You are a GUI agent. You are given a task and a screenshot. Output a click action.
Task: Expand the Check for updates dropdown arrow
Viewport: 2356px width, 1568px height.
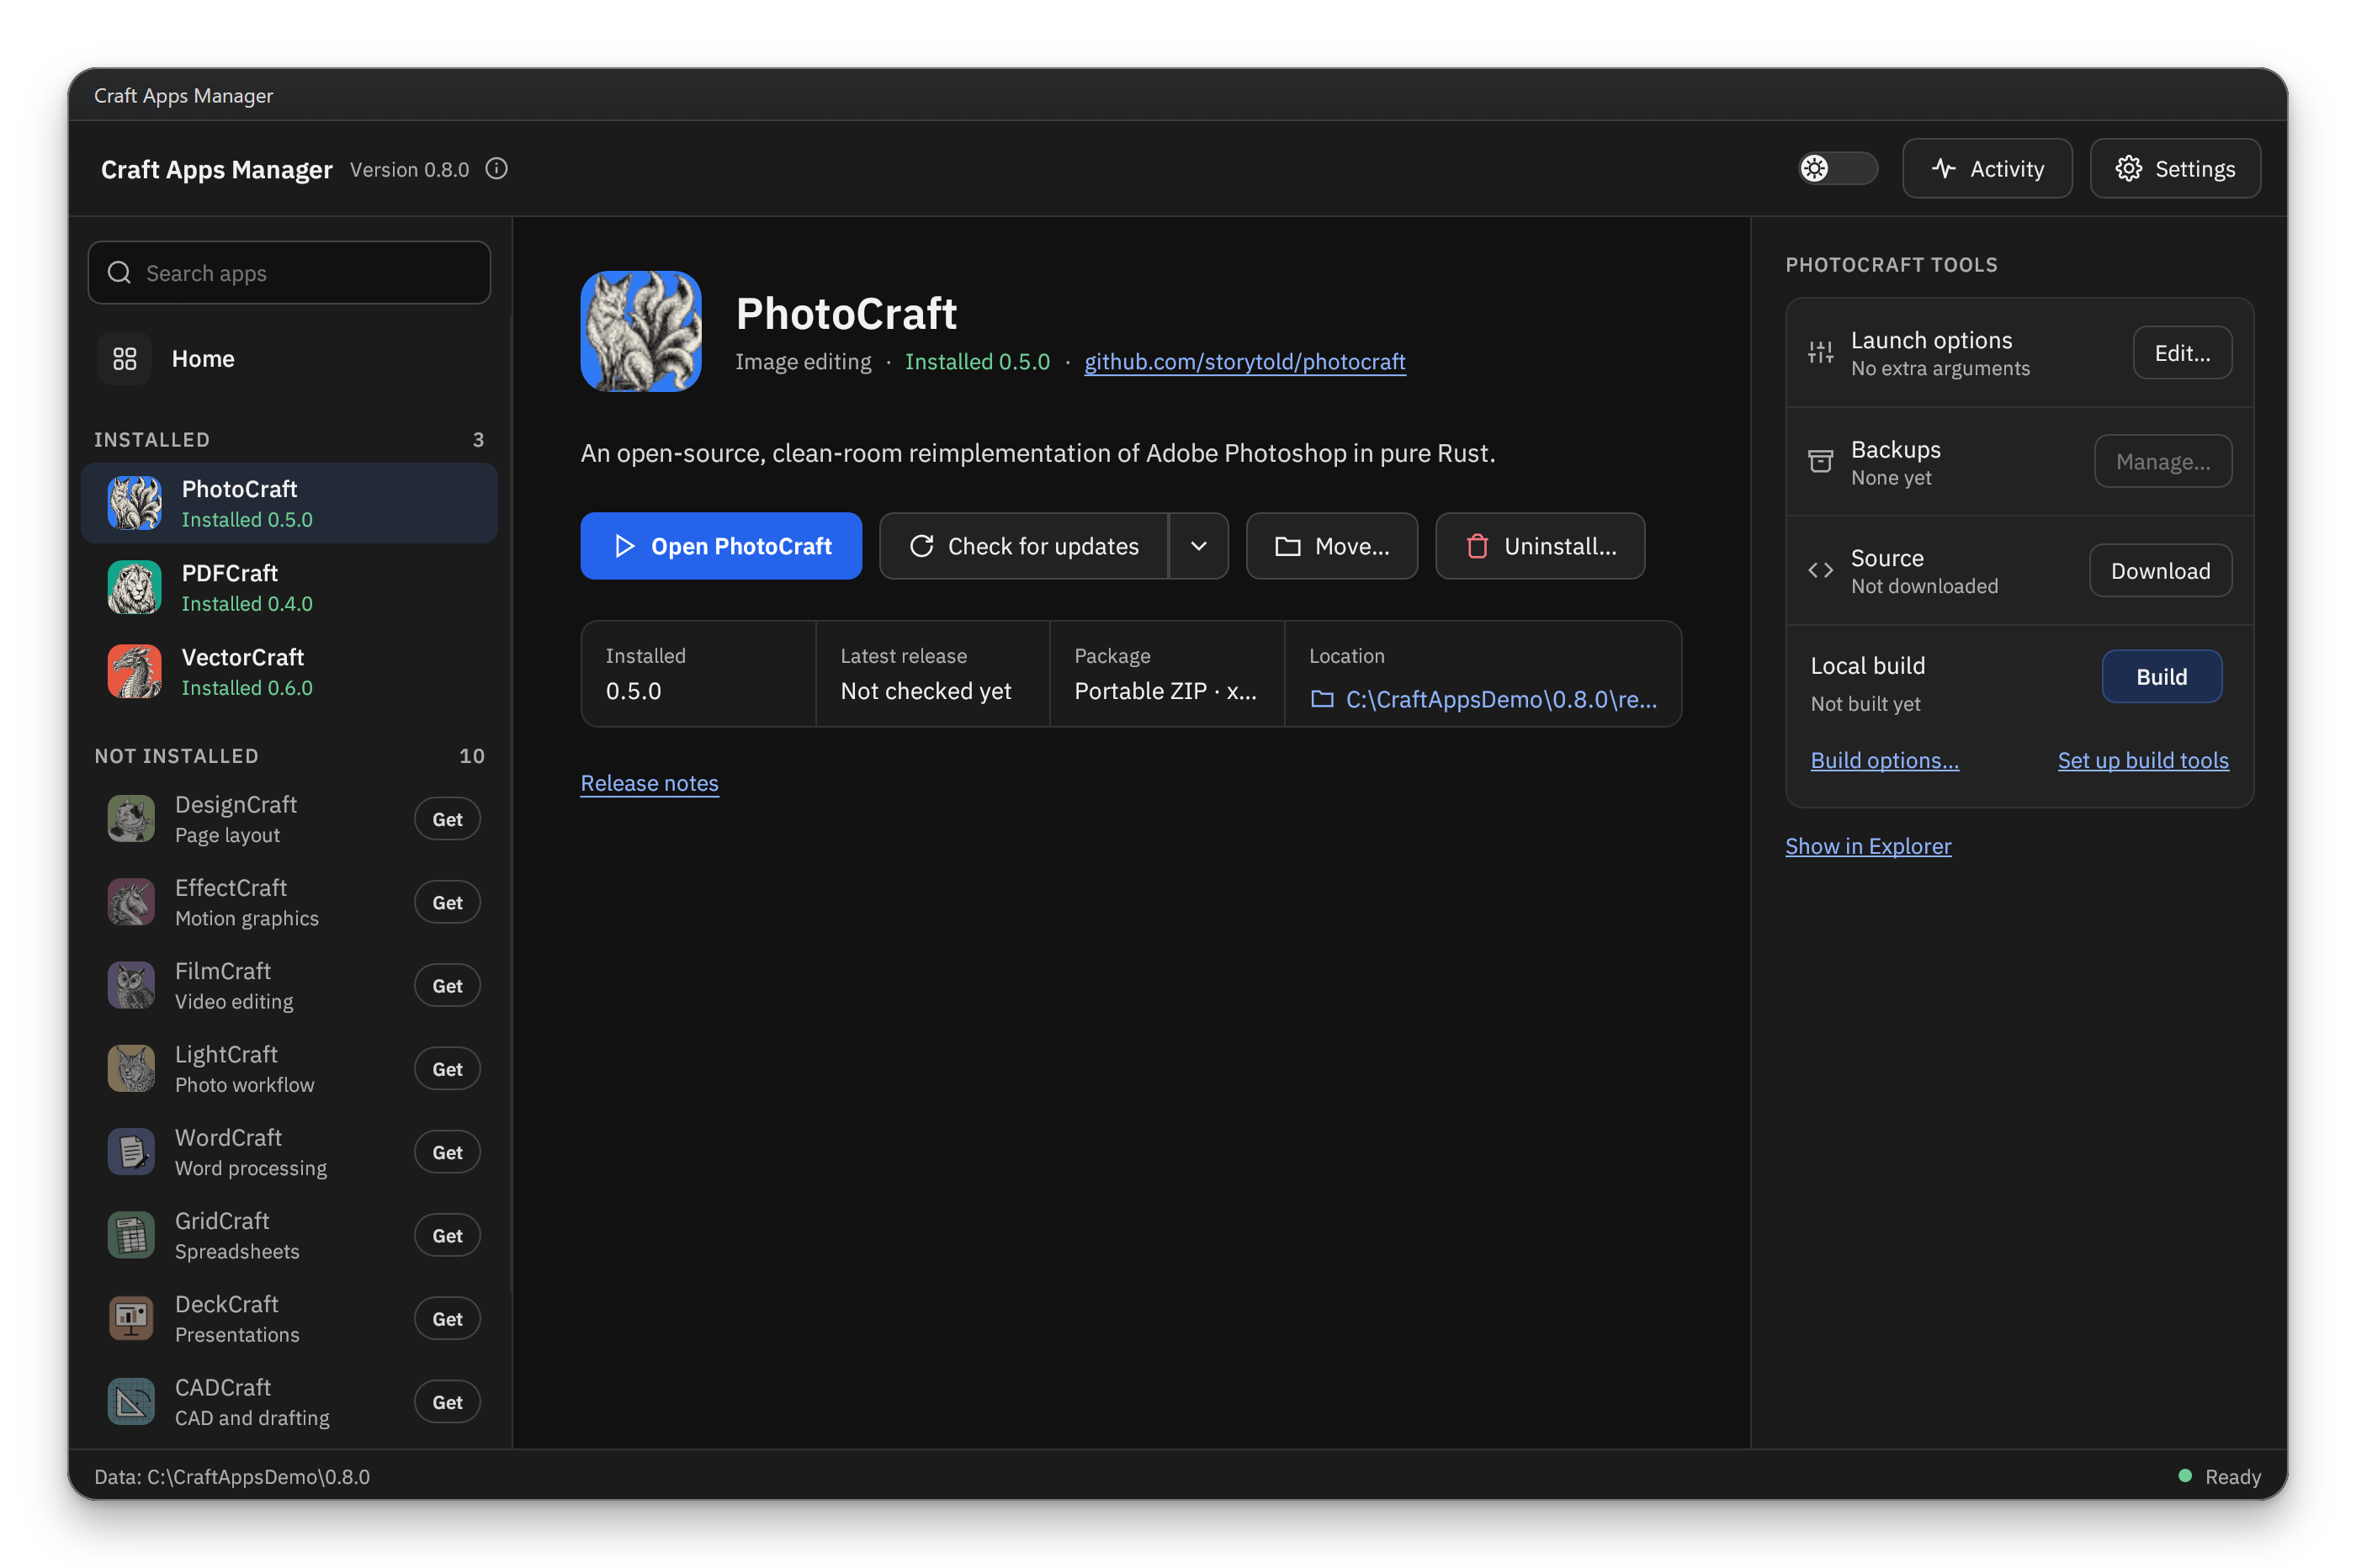(1198, 546)
